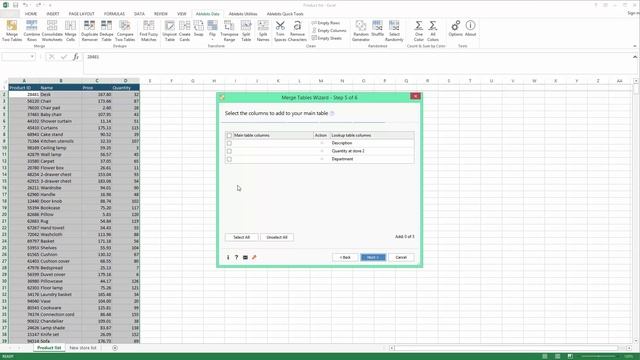Open the VIEW ribbon tab

(x=182, y=14)
